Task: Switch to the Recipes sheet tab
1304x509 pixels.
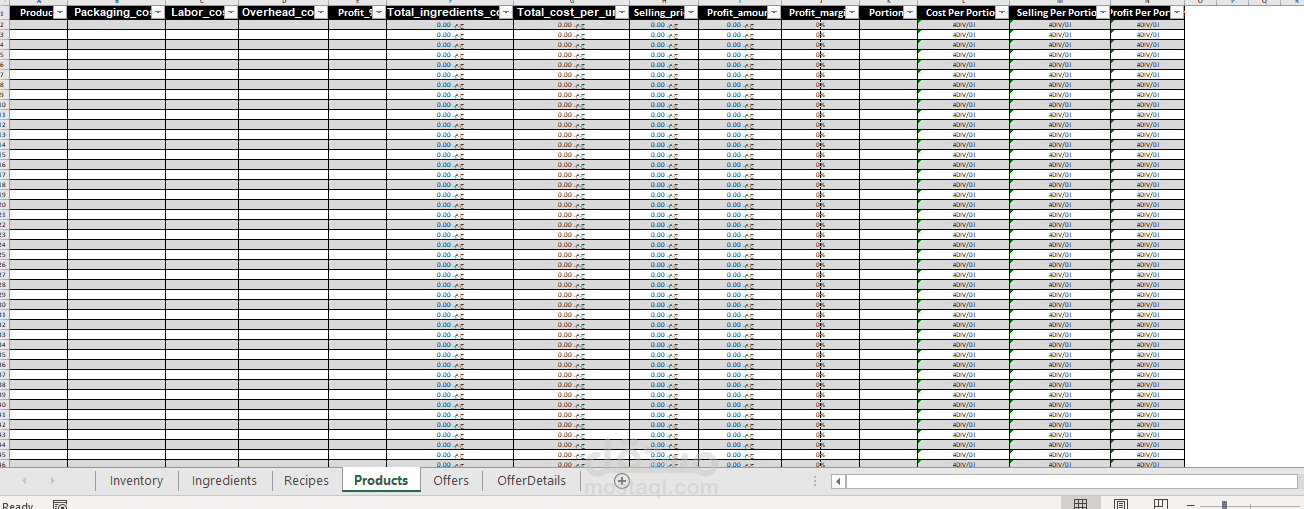Action: tap(306, 481)
